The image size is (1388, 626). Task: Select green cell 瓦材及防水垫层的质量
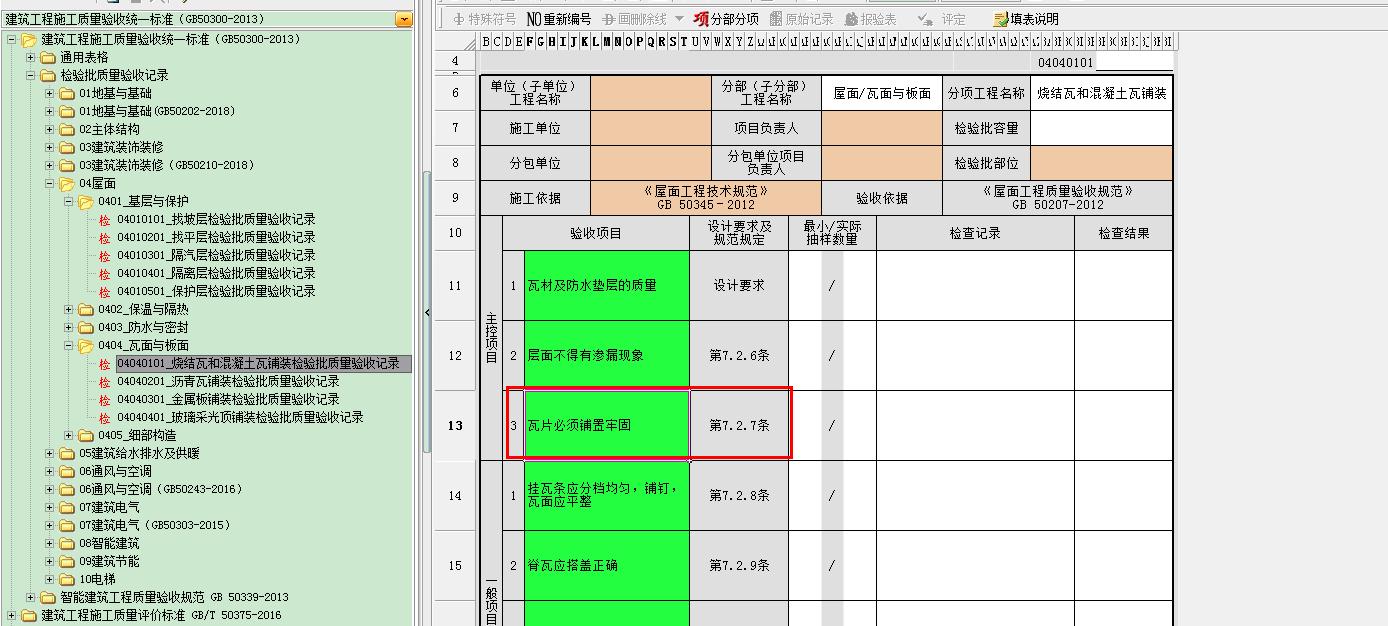[606, 285]
